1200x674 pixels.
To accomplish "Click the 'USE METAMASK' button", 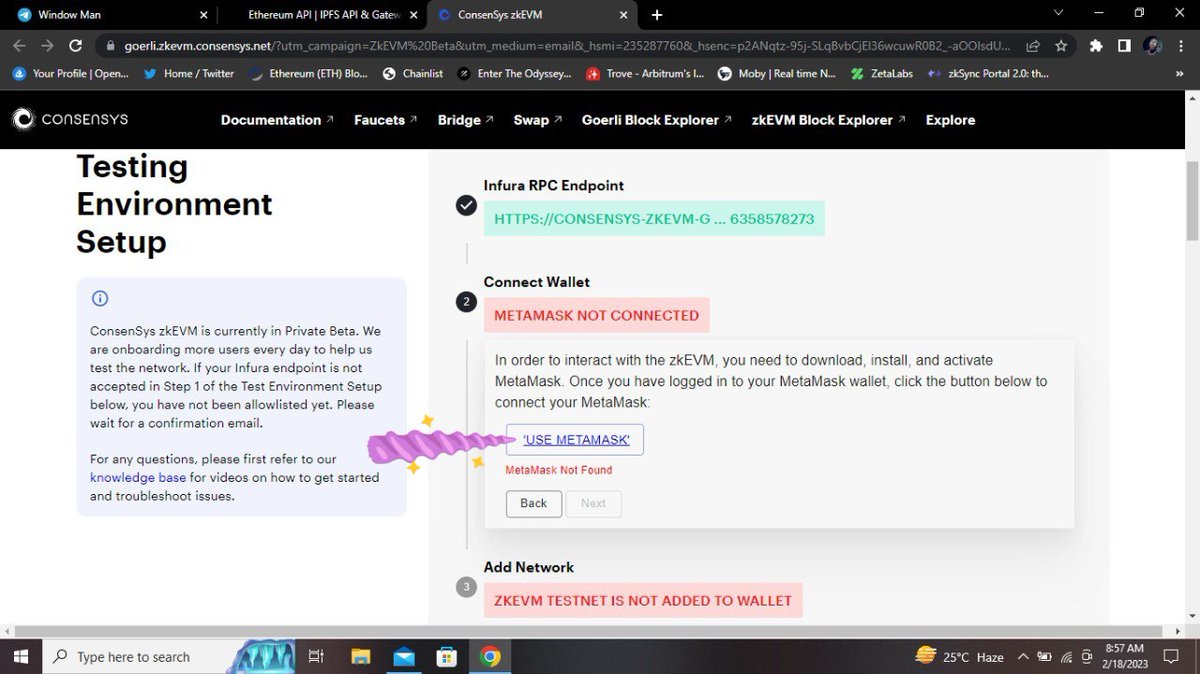I will 574,439.
